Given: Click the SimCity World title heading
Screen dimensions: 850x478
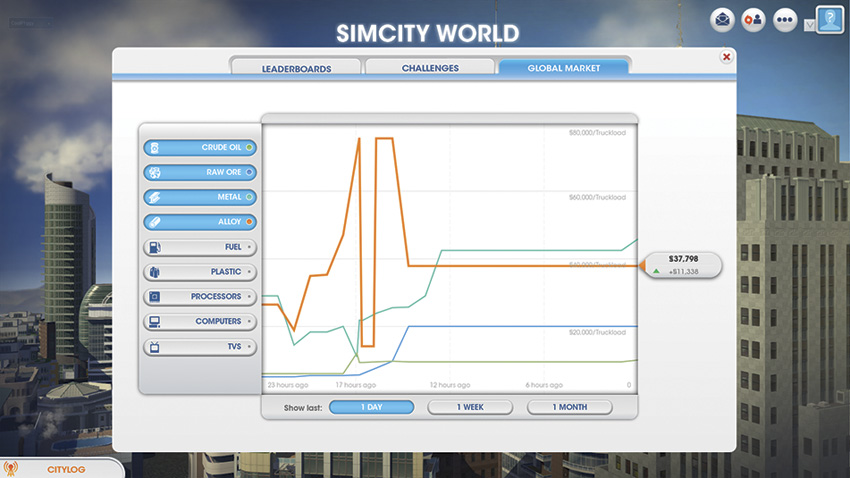Looking at the screenshot, I should pyautogui.click(x=427, y=33).
